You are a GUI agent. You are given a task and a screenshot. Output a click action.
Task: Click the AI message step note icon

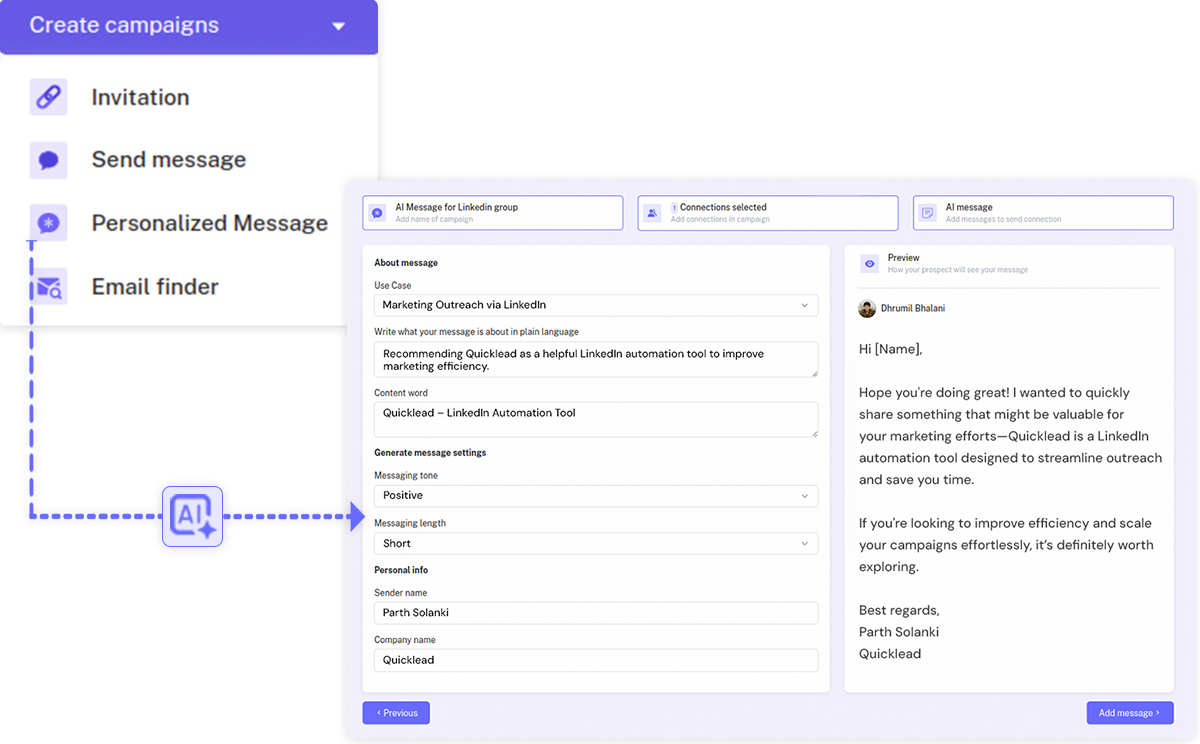(x=928, y=213)
